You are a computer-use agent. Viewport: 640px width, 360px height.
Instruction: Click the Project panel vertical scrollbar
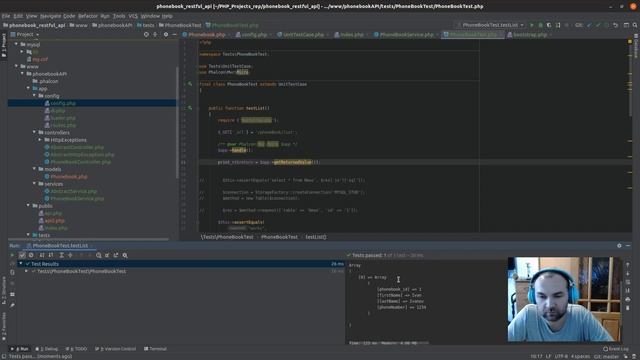point(177,122)
